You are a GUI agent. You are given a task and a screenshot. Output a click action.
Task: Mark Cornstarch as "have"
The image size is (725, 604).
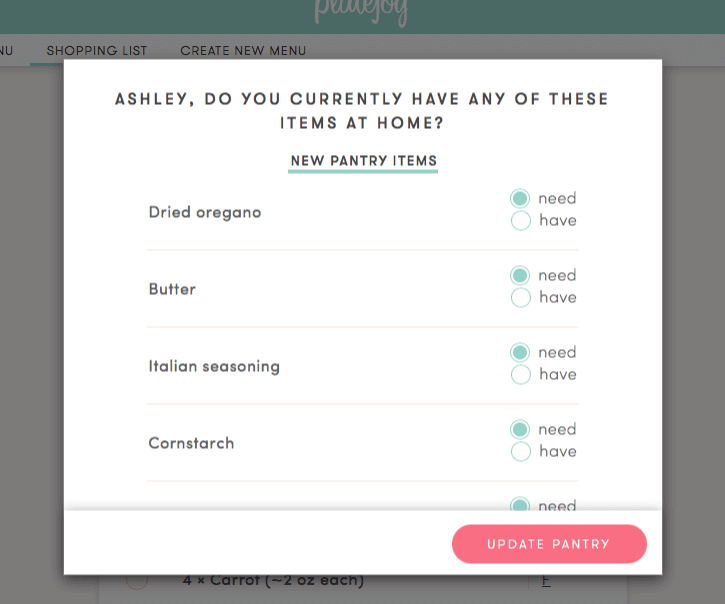tap(521, 451)
